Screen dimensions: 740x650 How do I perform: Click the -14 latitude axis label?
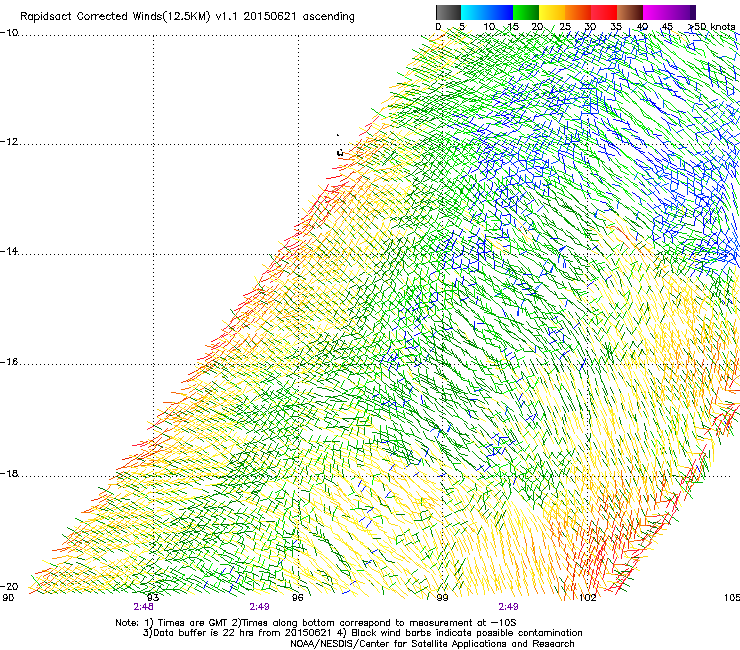tap(9, 251)
